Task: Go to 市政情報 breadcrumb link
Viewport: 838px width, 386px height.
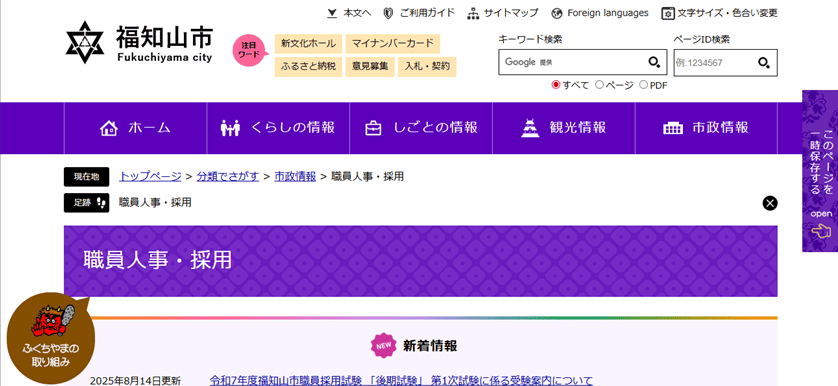Action: coord(295,176)
